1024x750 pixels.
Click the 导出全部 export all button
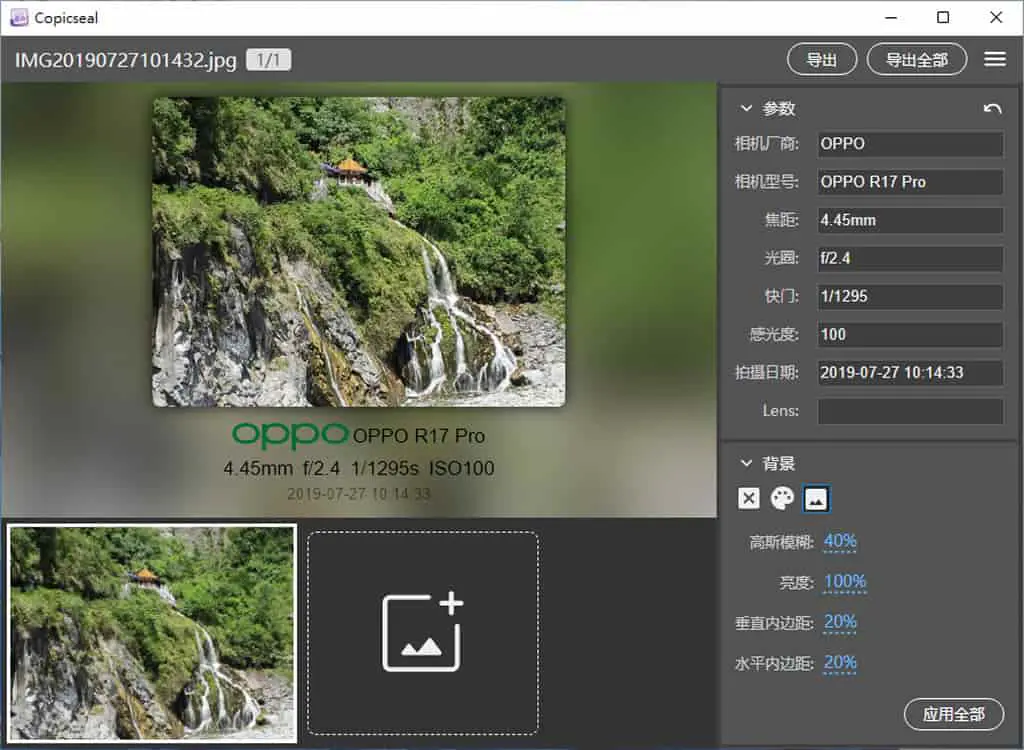pyautogui.click(x=916, y=60)
